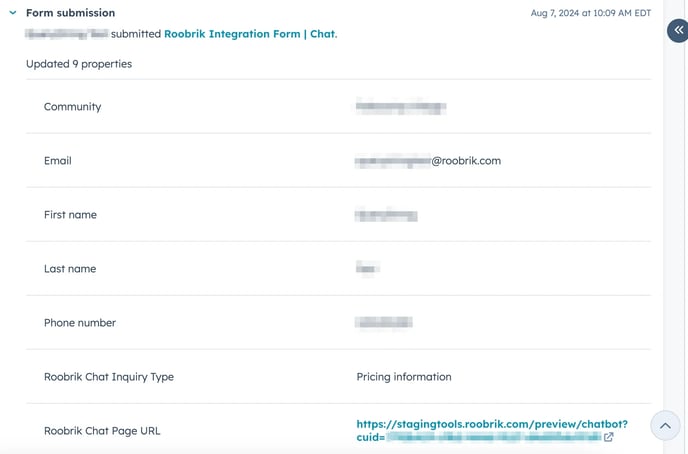Click the @roobrik.com email value

(x=428, y=161)
